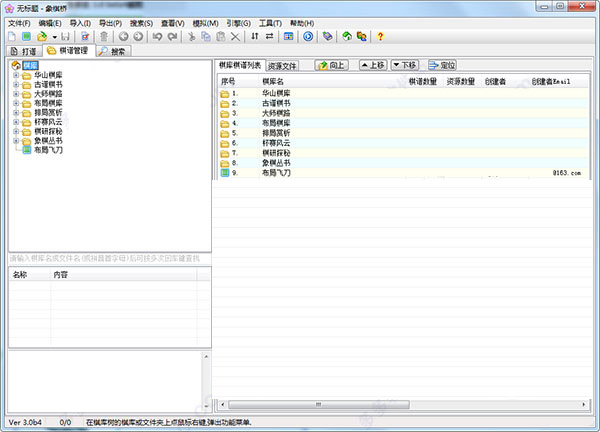Click the 向上 button
The height and width of the screenshot is (432, 600).
pyautogui.click(x=331, y=65)
